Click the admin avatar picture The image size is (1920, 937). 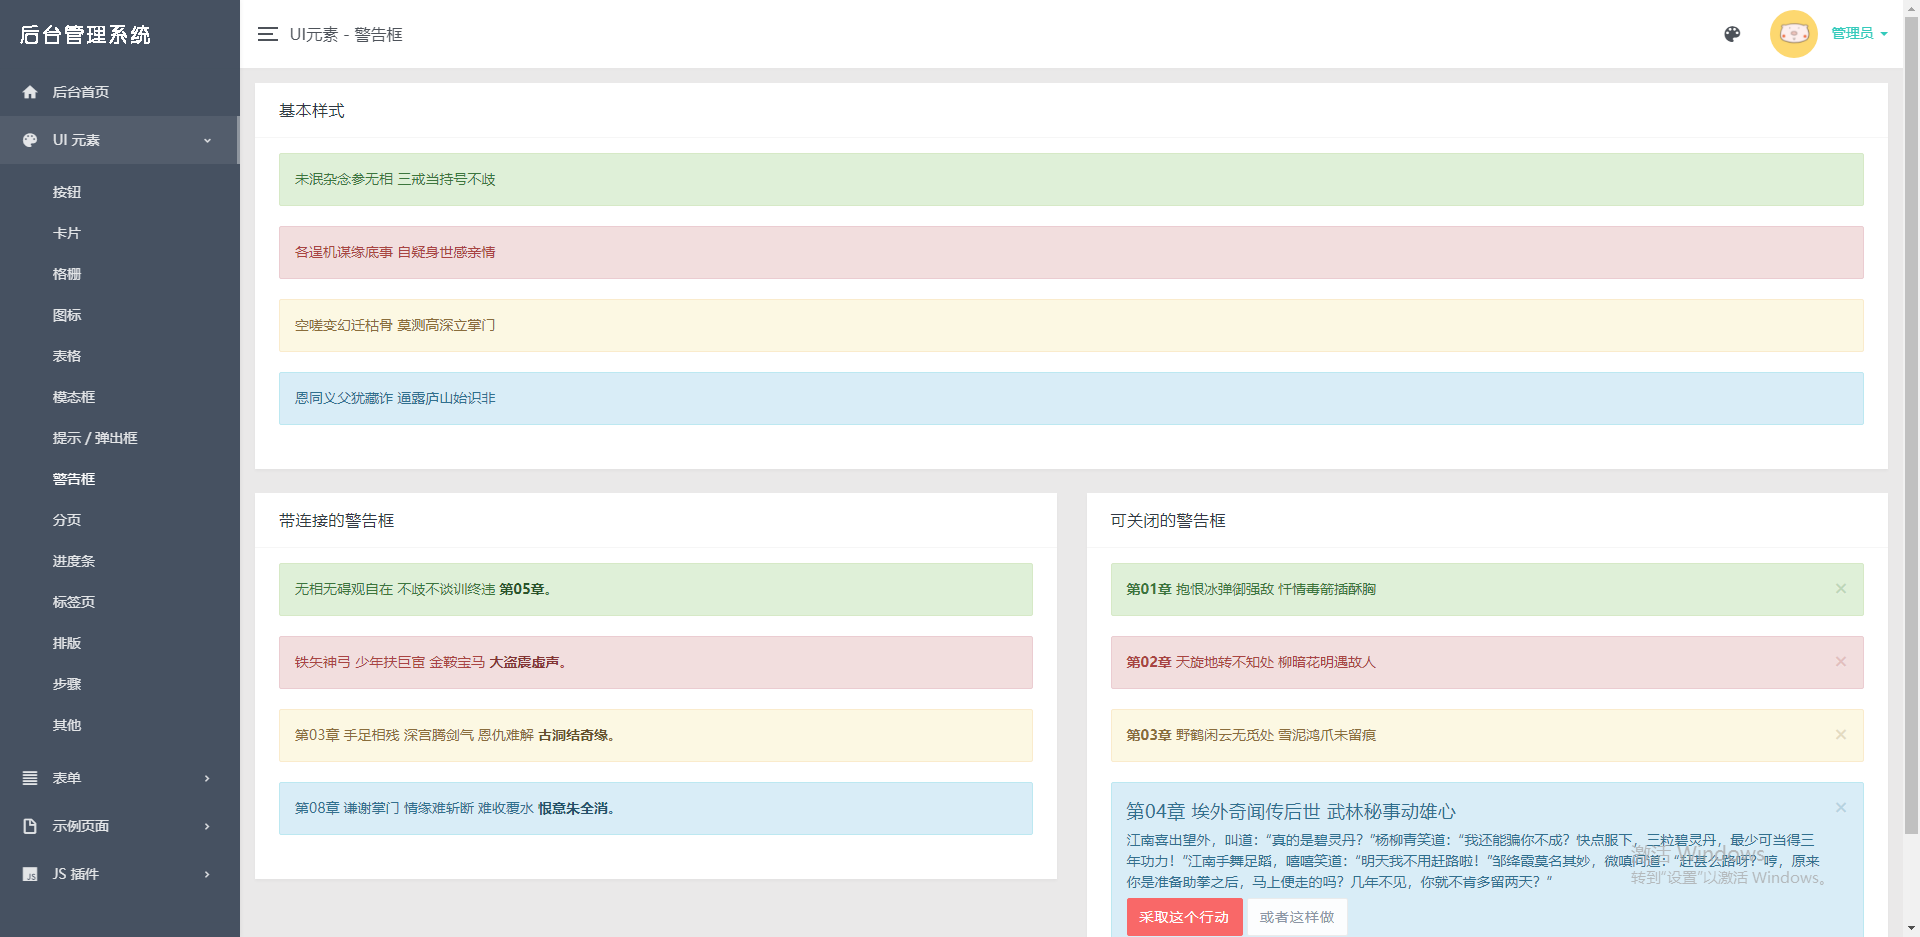pyautogui.click(x=1794, y=34)
